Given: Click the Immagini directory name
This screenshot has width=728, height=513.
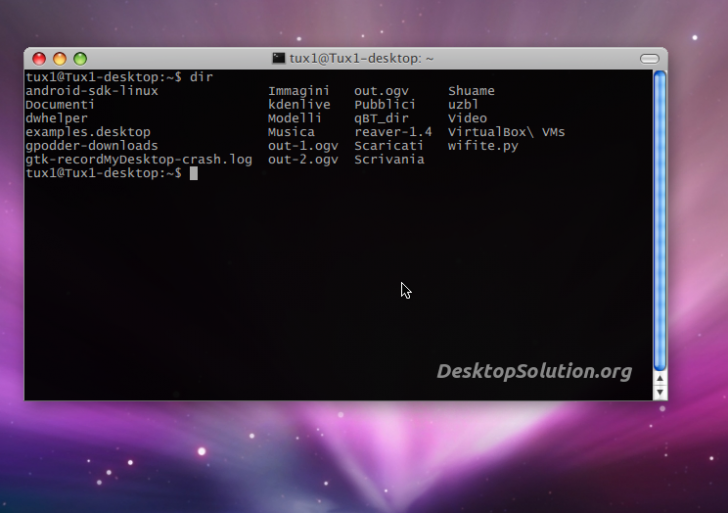Looking at the screenshot, I should (x=299, y=91).
